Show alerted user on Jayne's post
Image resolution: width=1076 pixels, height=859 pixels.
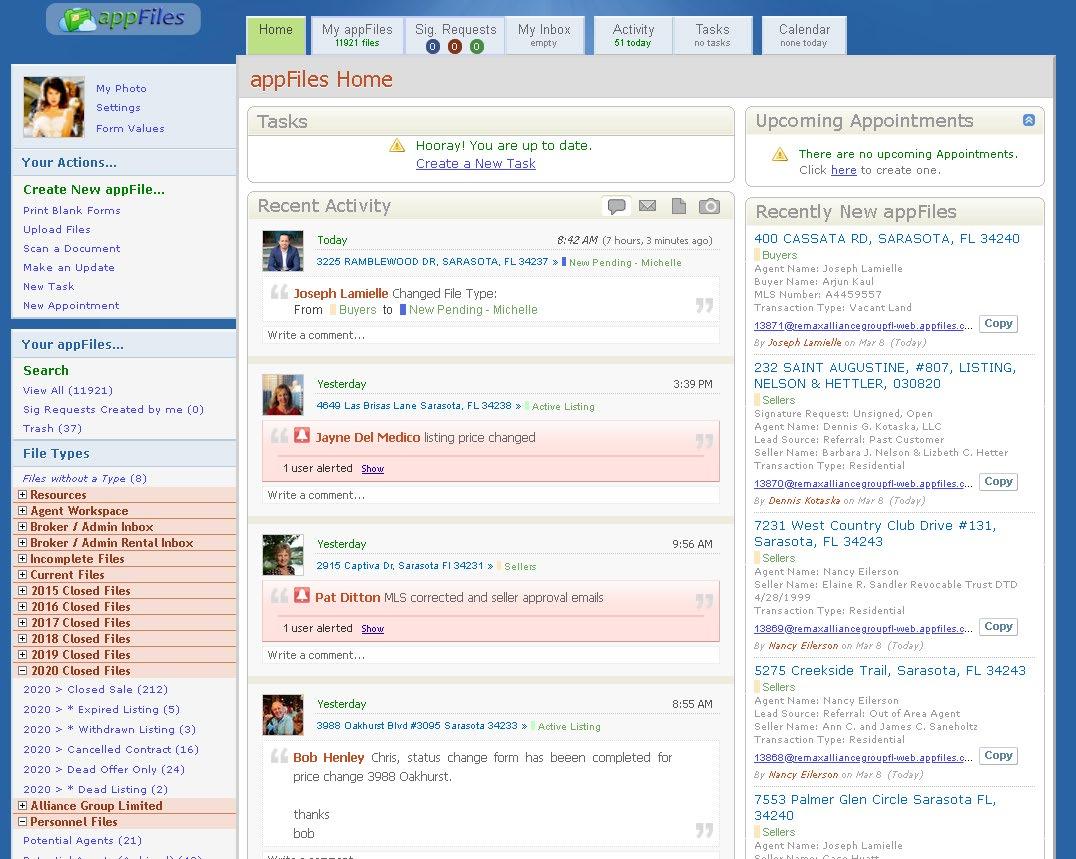[373, 469]
